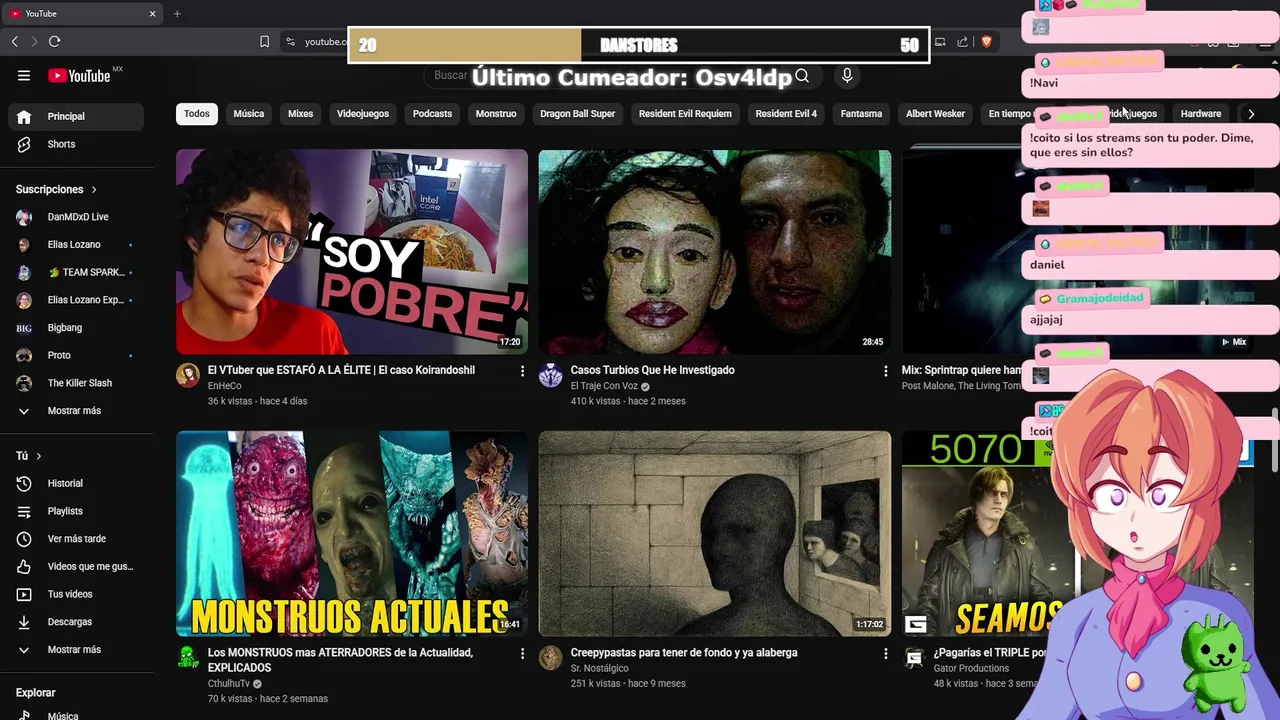Select the Fantasma filter chip
Screen dimensions: 1280x720
[x=861, y=114]
